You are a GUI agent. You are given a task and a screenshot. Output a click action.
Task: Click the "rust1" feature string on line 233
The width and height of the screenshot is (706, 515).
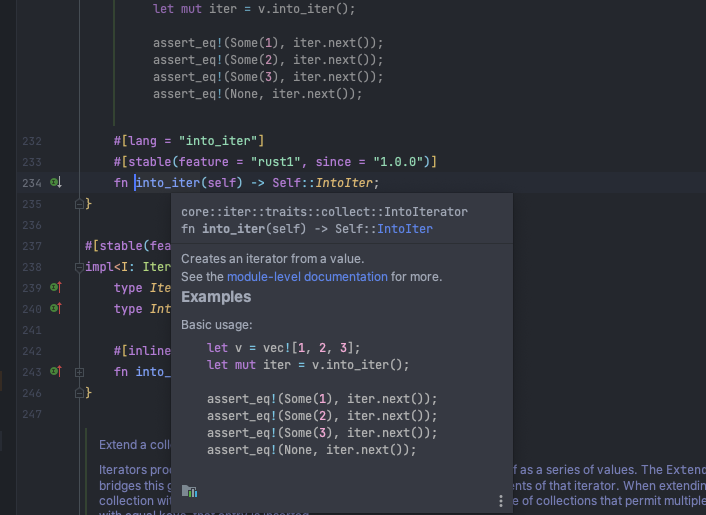click(276, 162)
